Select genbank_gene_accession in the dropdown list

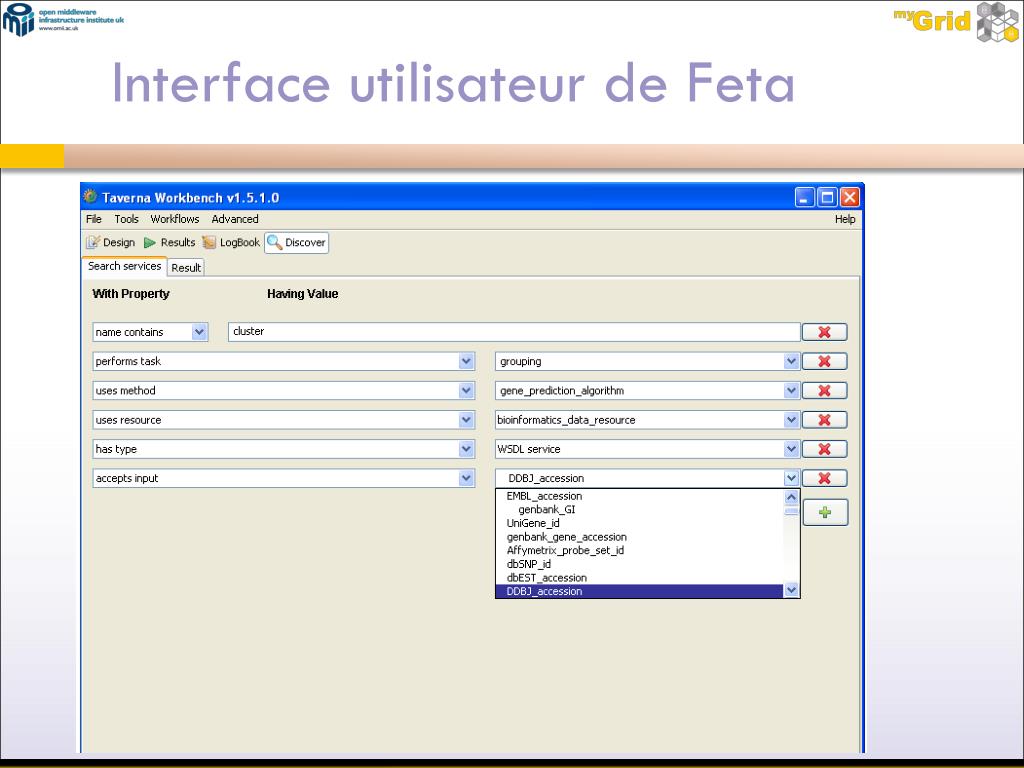pos(639,537)
